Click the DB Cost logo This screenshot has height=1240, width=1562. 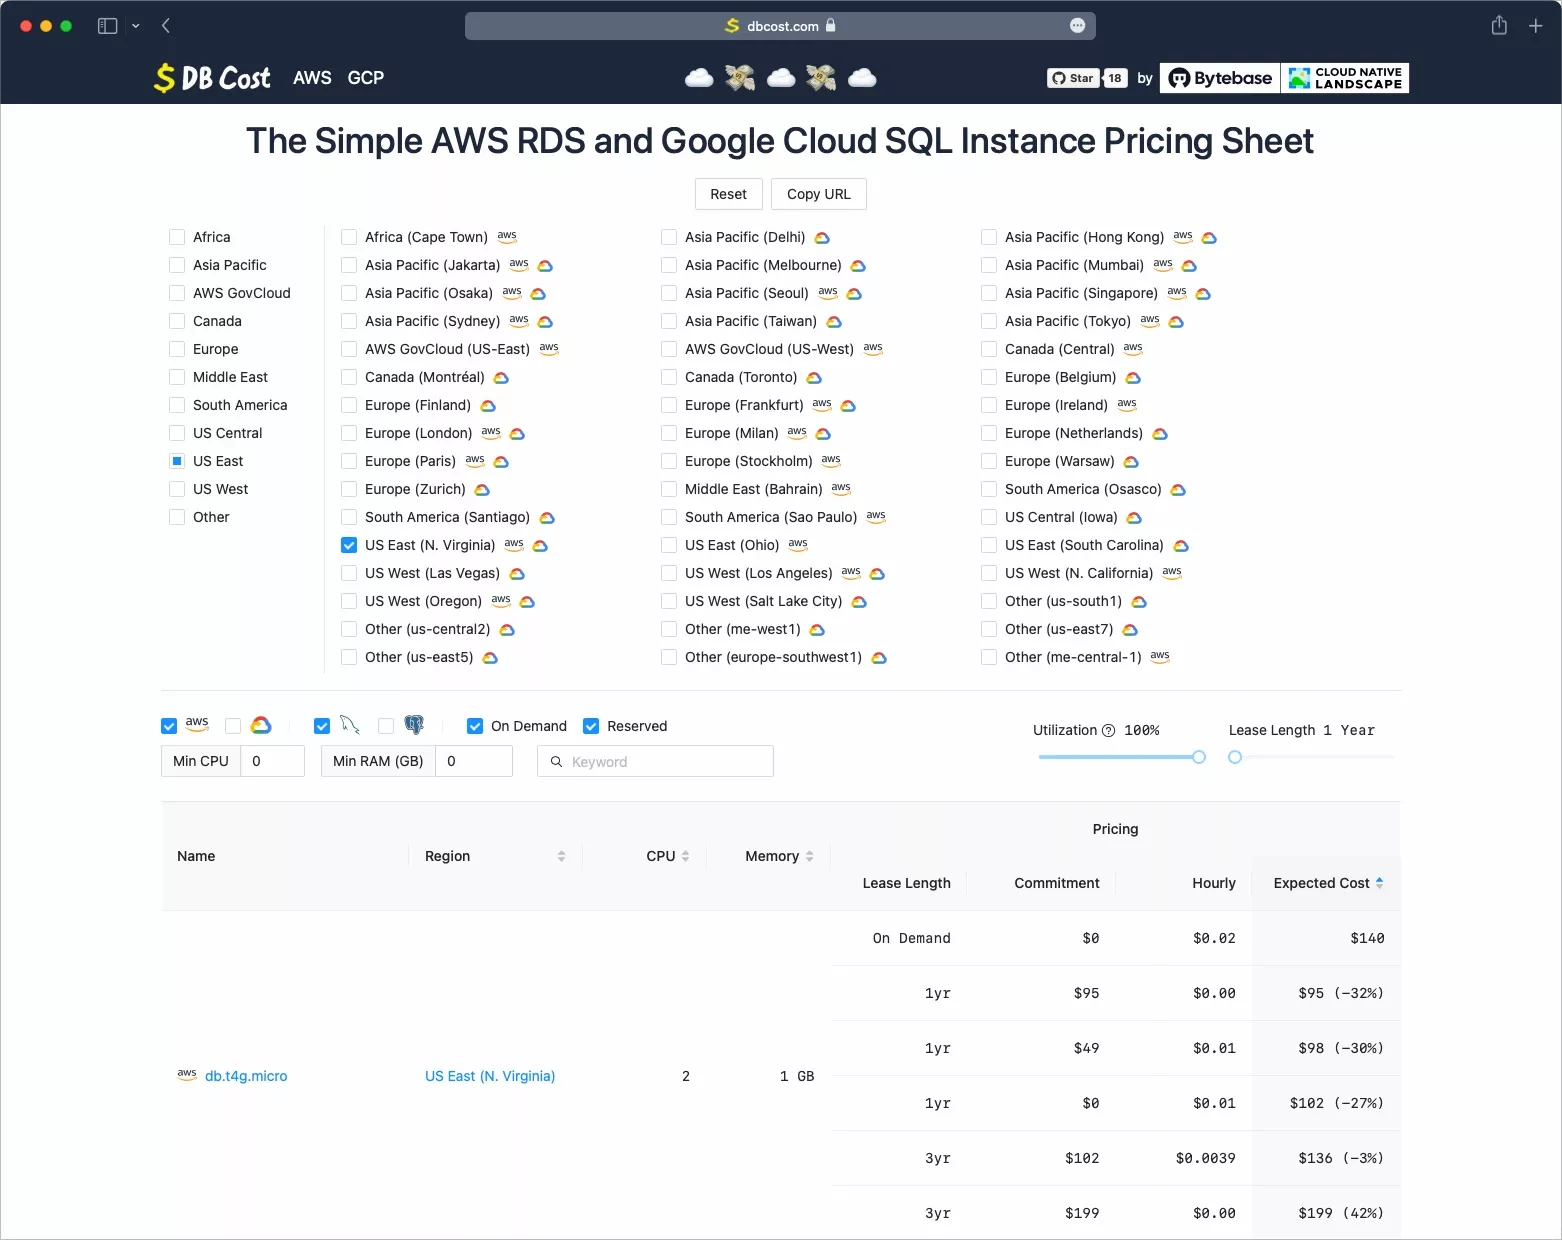[212, 78]
